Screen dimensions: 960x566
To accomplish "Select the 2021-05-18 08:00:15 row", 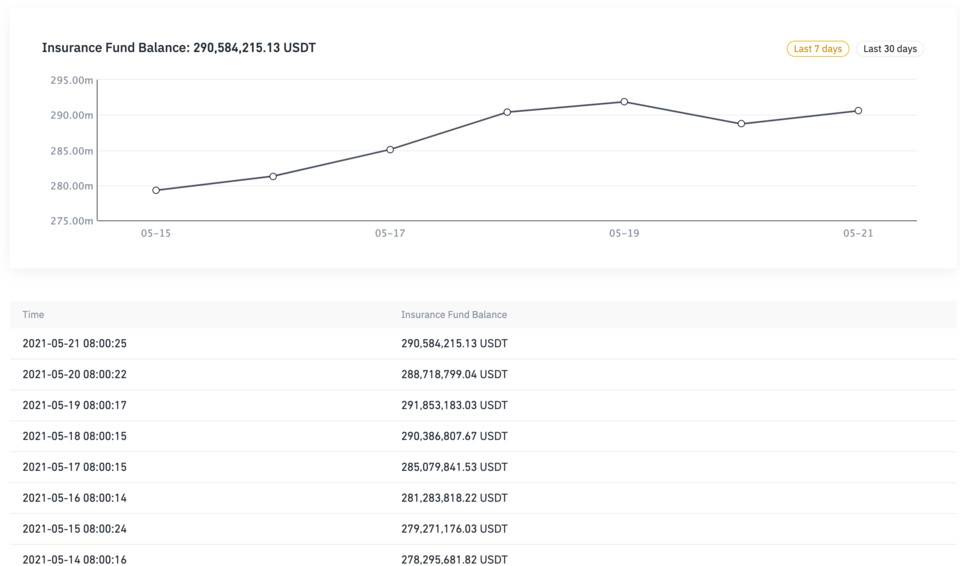I will point(75,436).
